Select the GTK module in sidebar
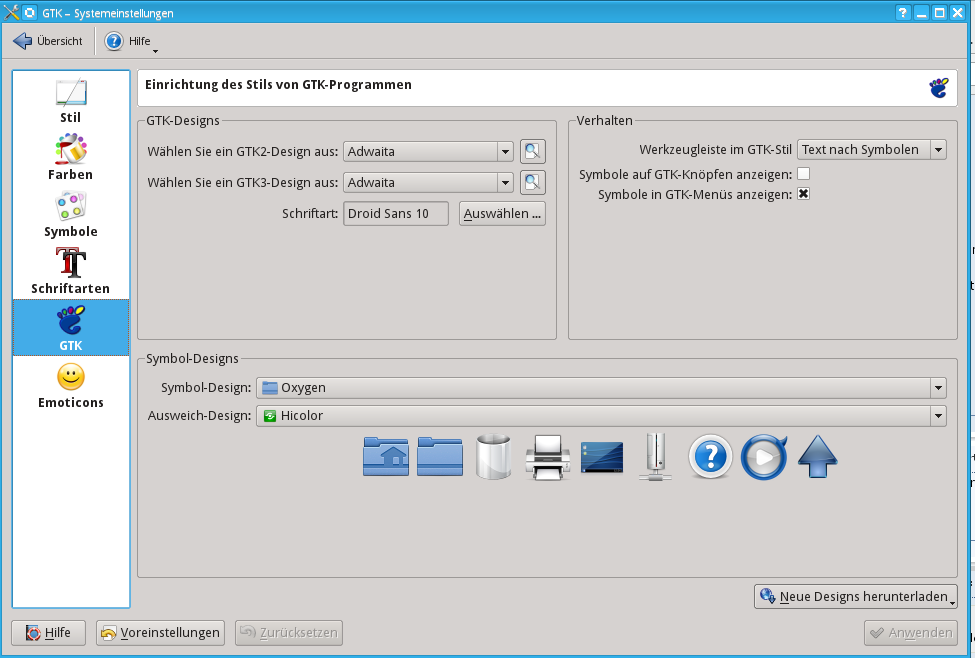This screenshot has height=658, width=975. (71, 328)
